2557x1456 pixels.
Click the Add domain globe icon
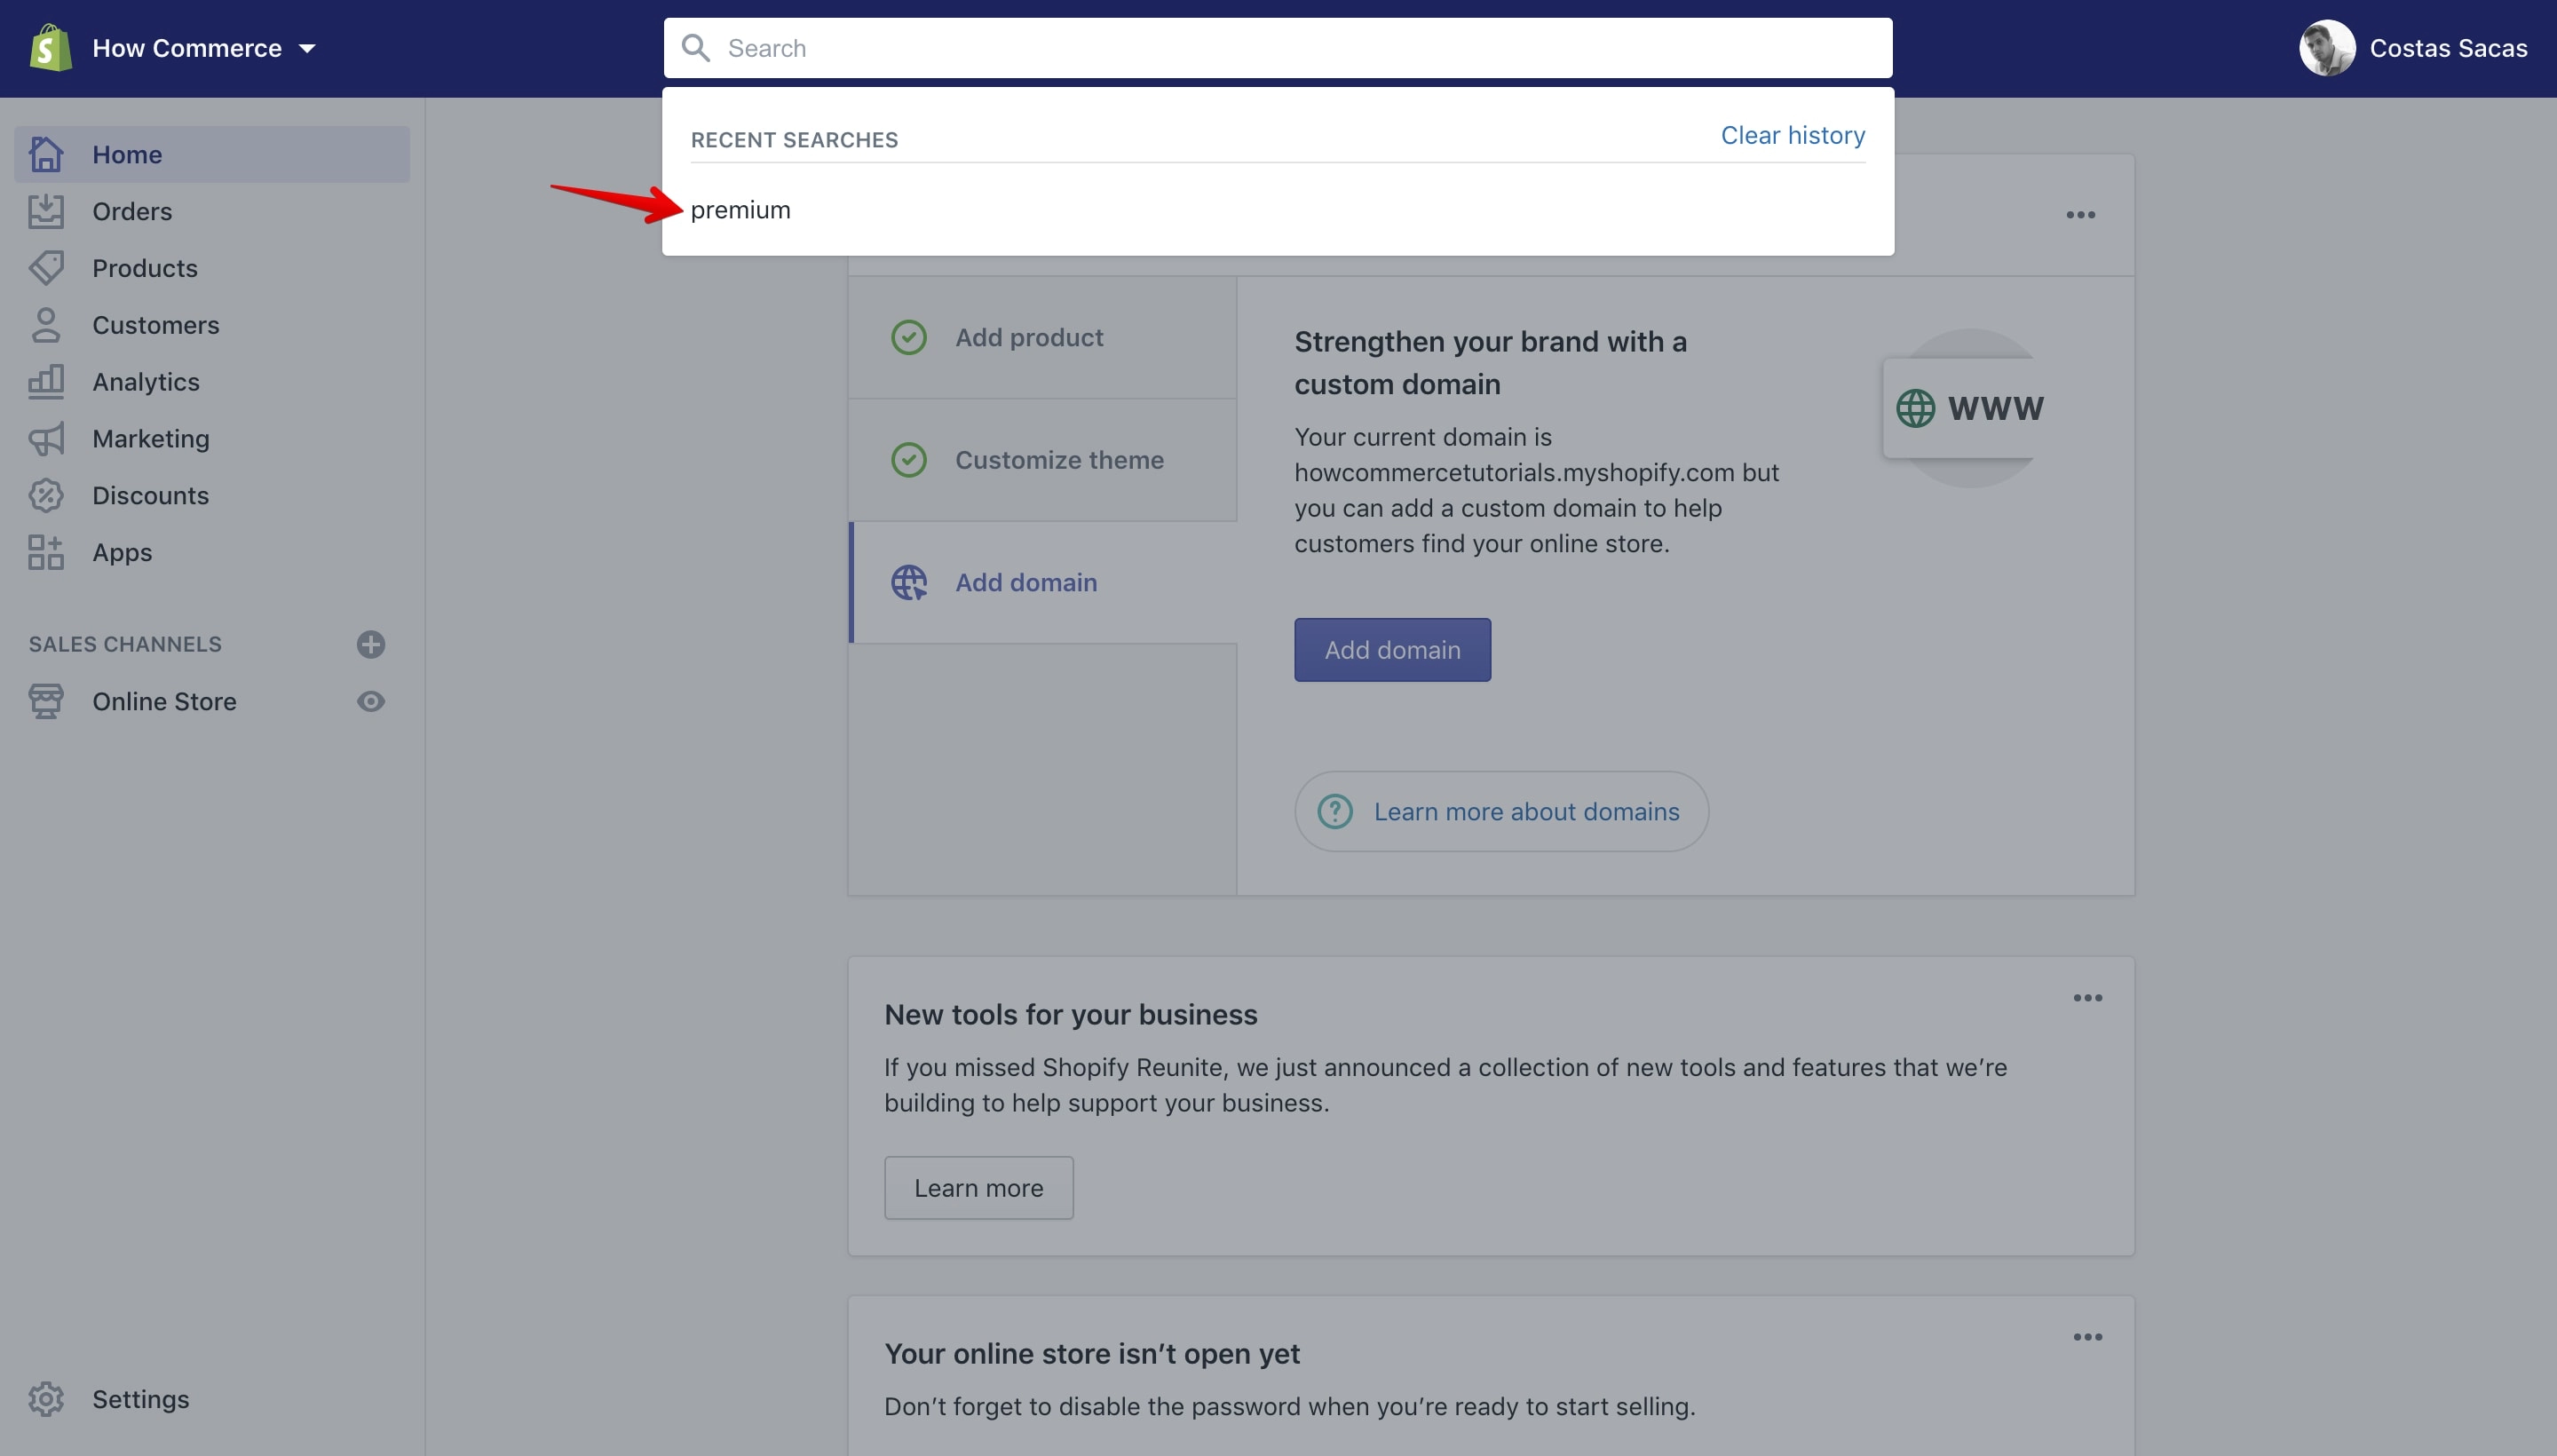pyautogui.click(x=908, y=582)
